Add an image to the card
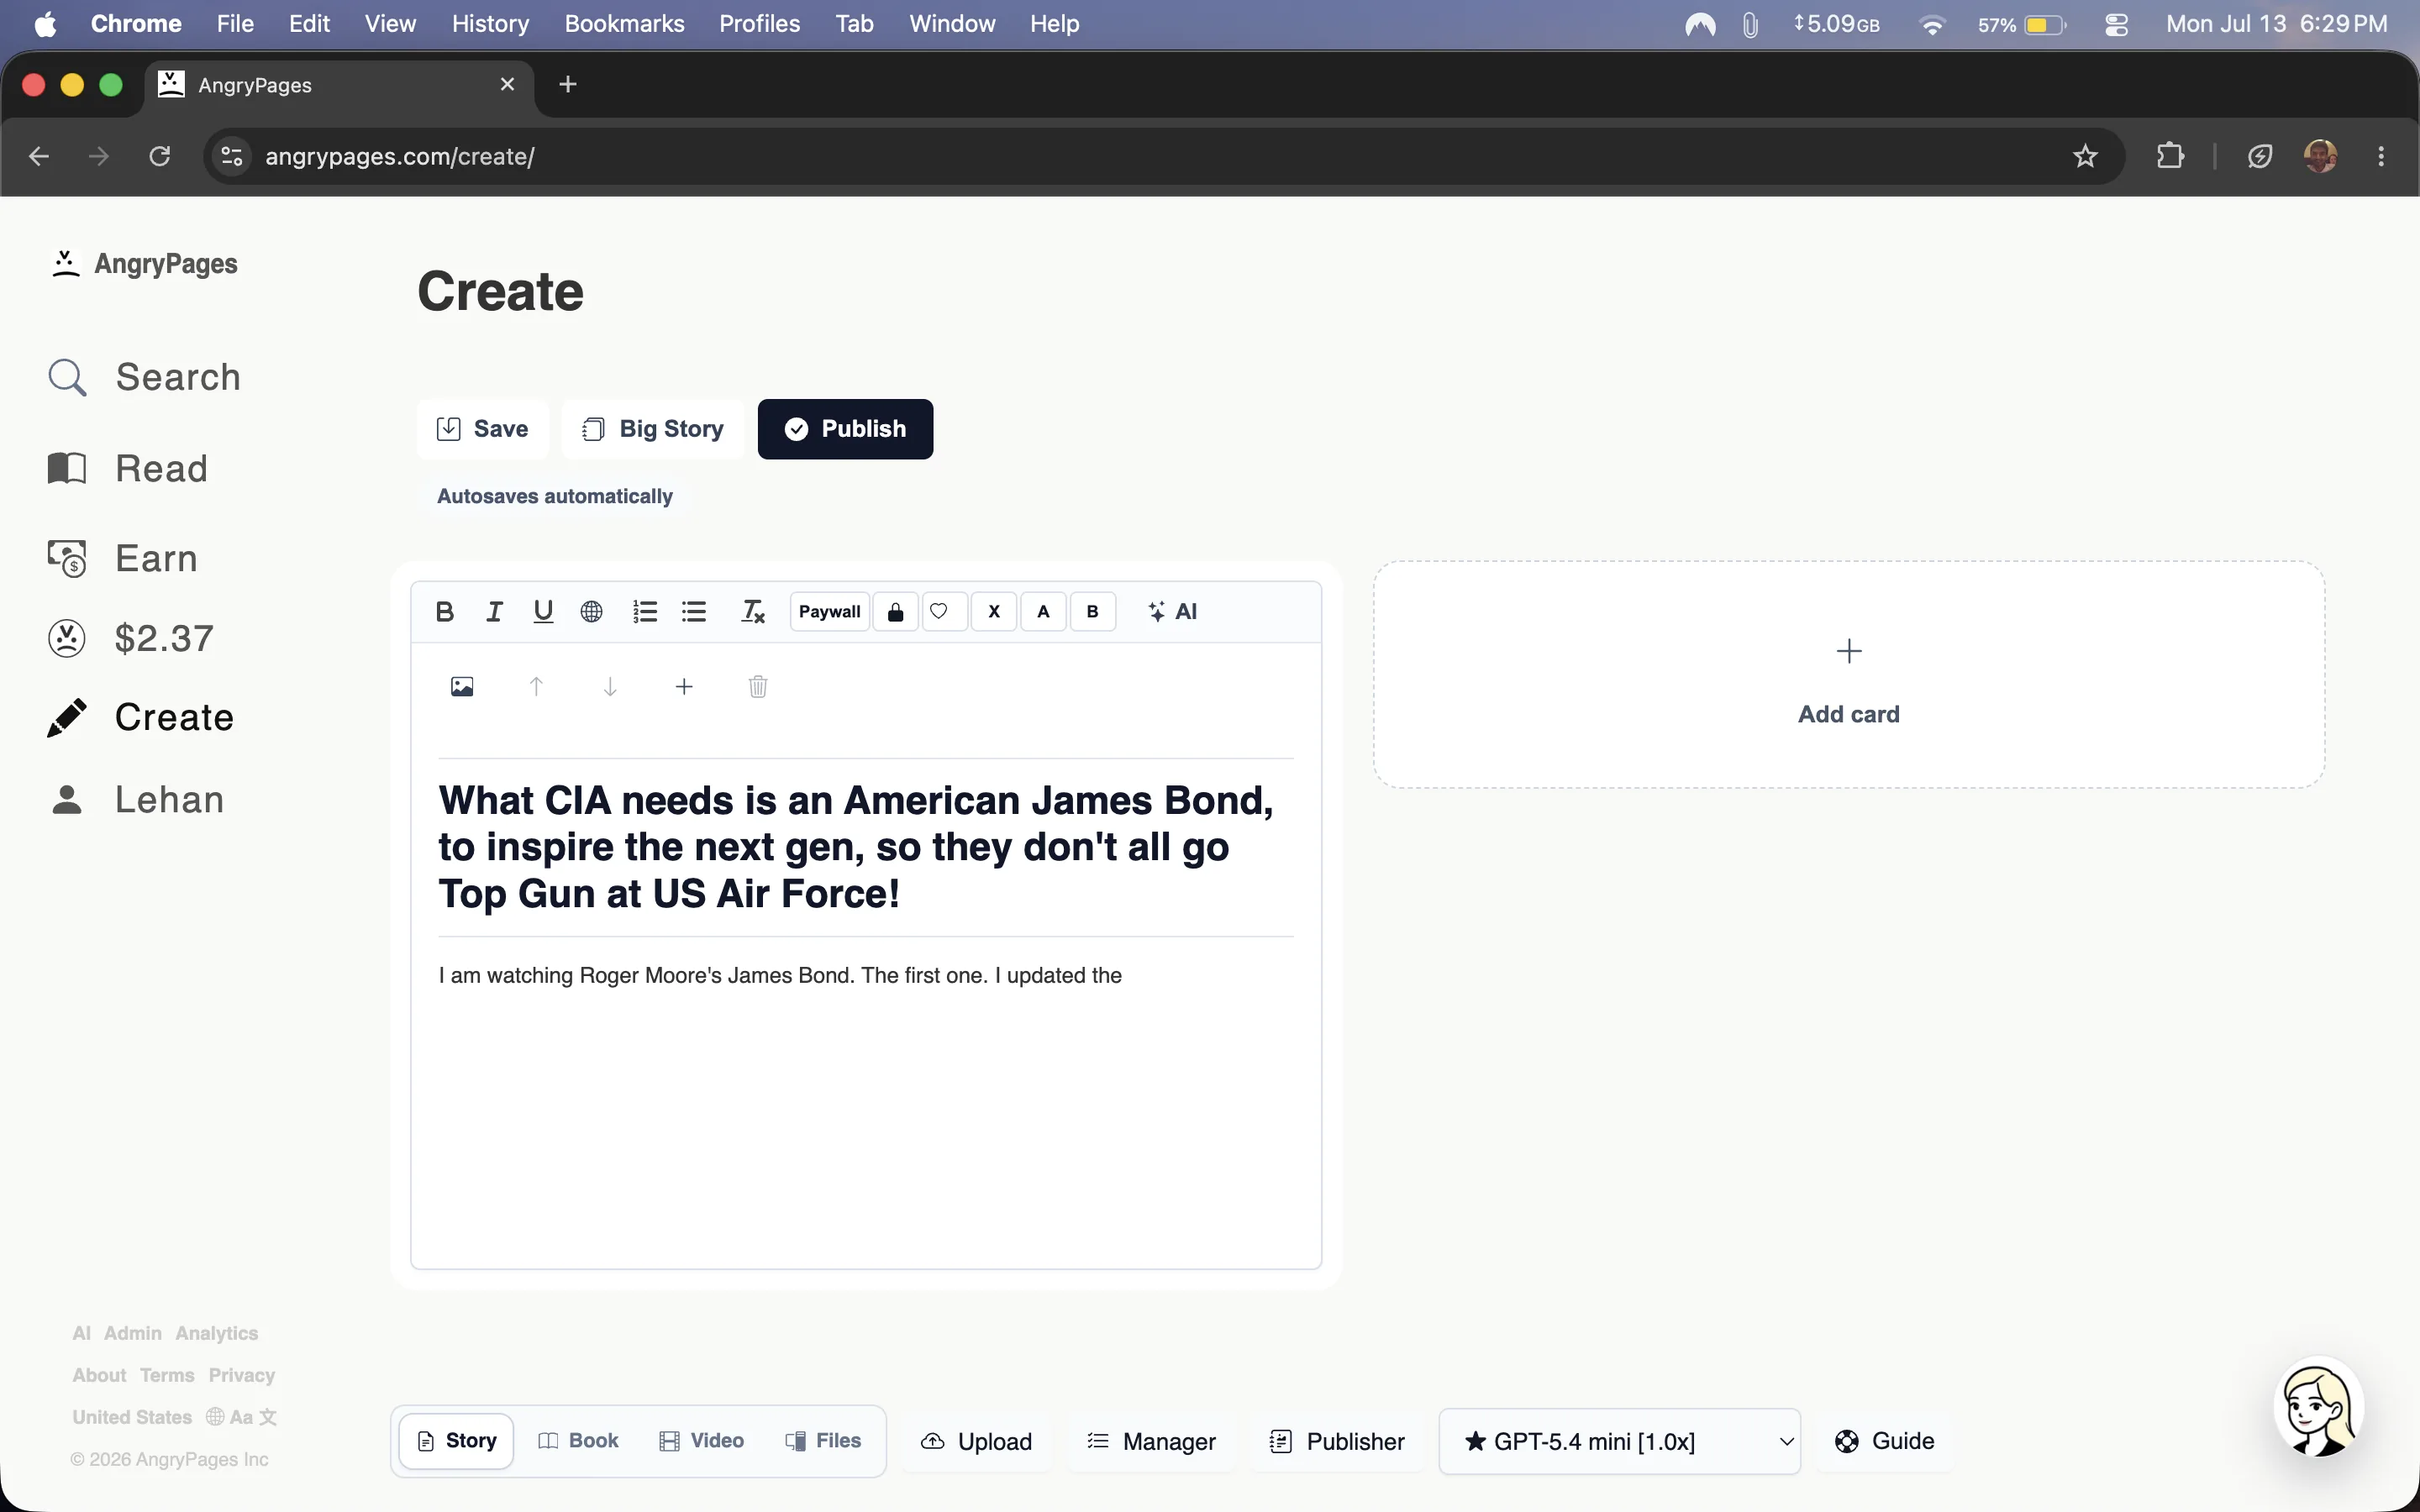 [x=462, y=686]
